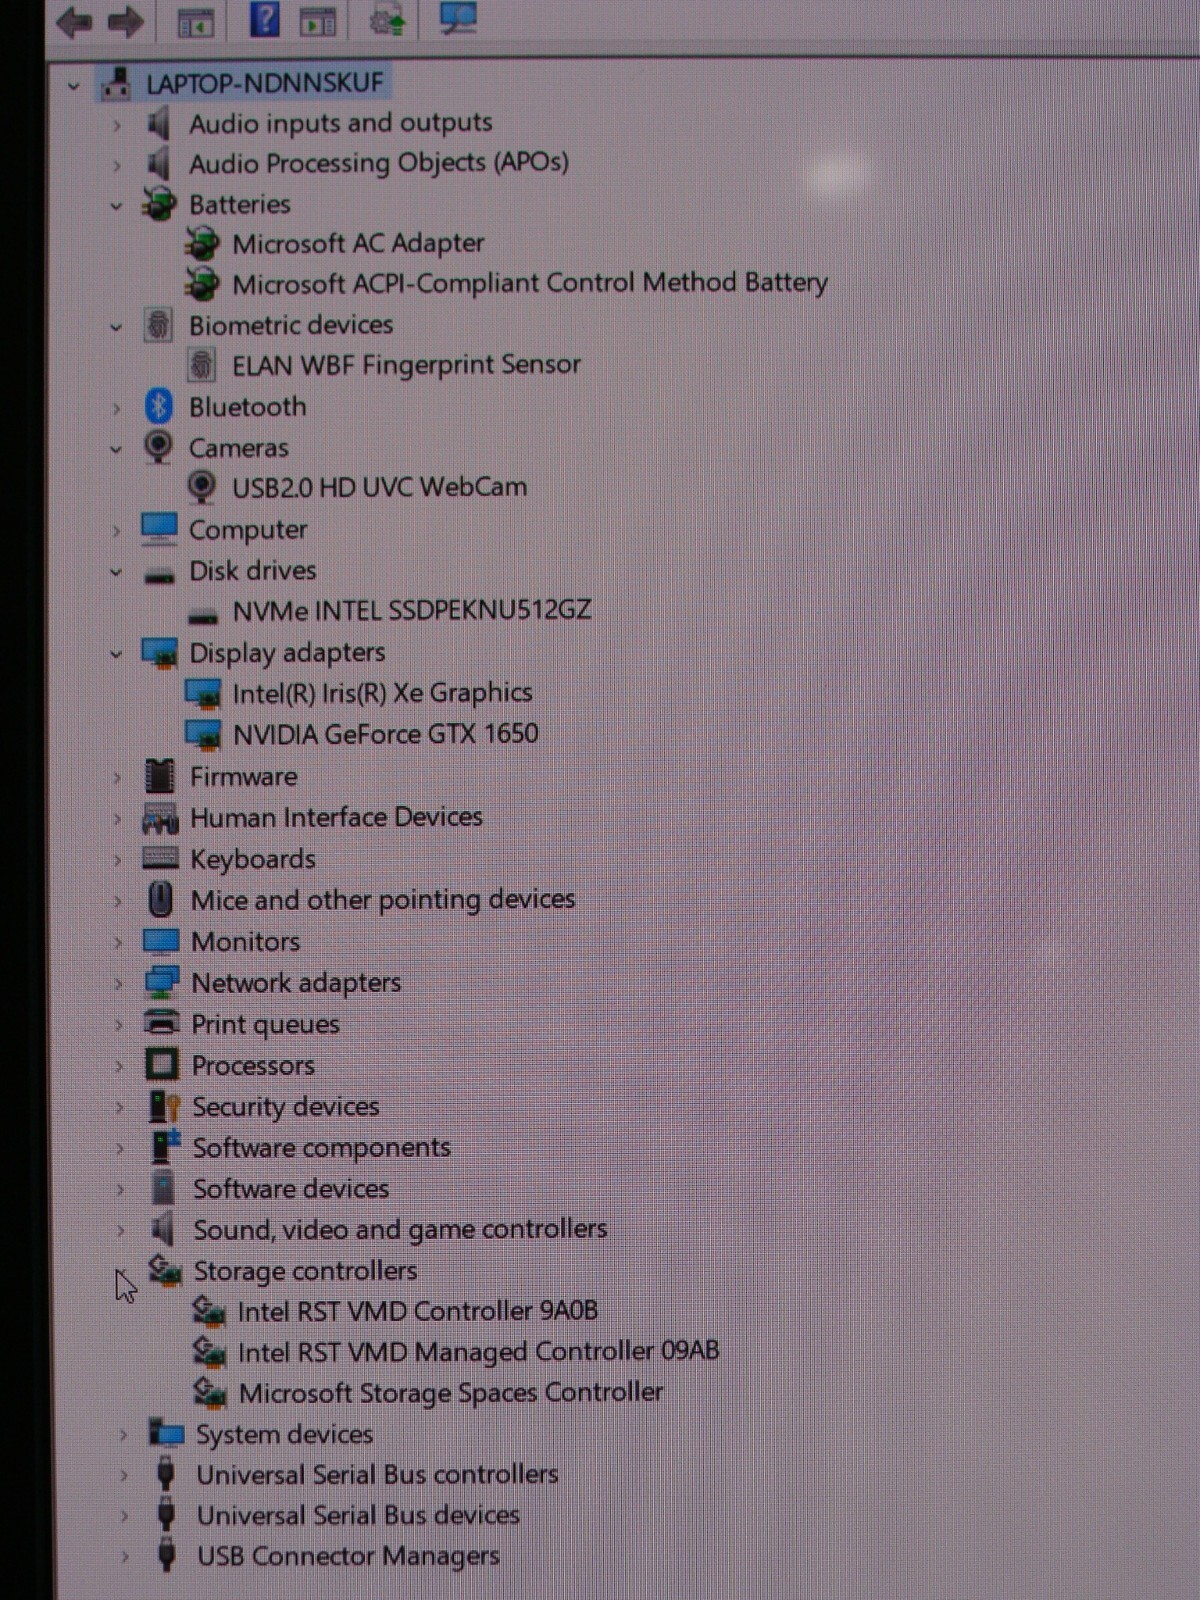Click the webcam icon beside Cameras
This screenshot has width=1200, height=1600.
[x=158, y=446]
